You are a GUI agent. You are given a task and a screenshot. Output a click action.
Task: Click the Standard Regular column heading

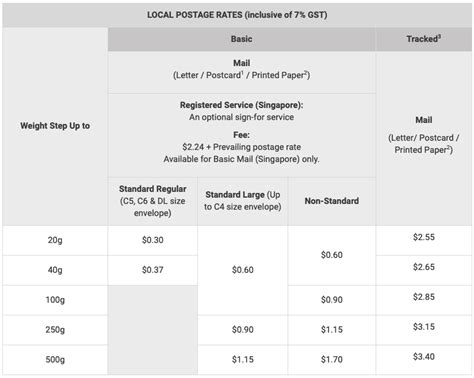pyautogui.click(x=153, y=189)
